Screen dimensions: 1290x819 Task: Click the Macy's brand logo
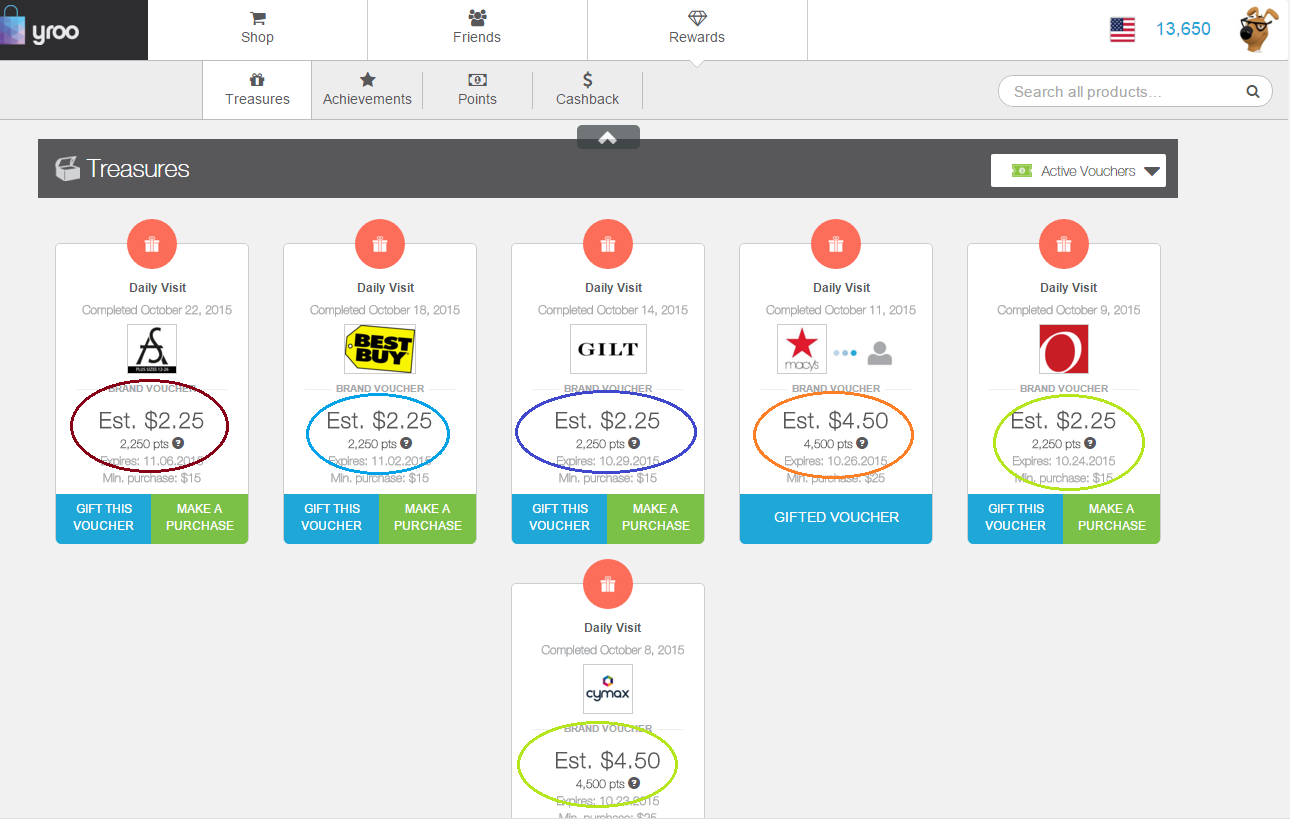coord(802,349)
